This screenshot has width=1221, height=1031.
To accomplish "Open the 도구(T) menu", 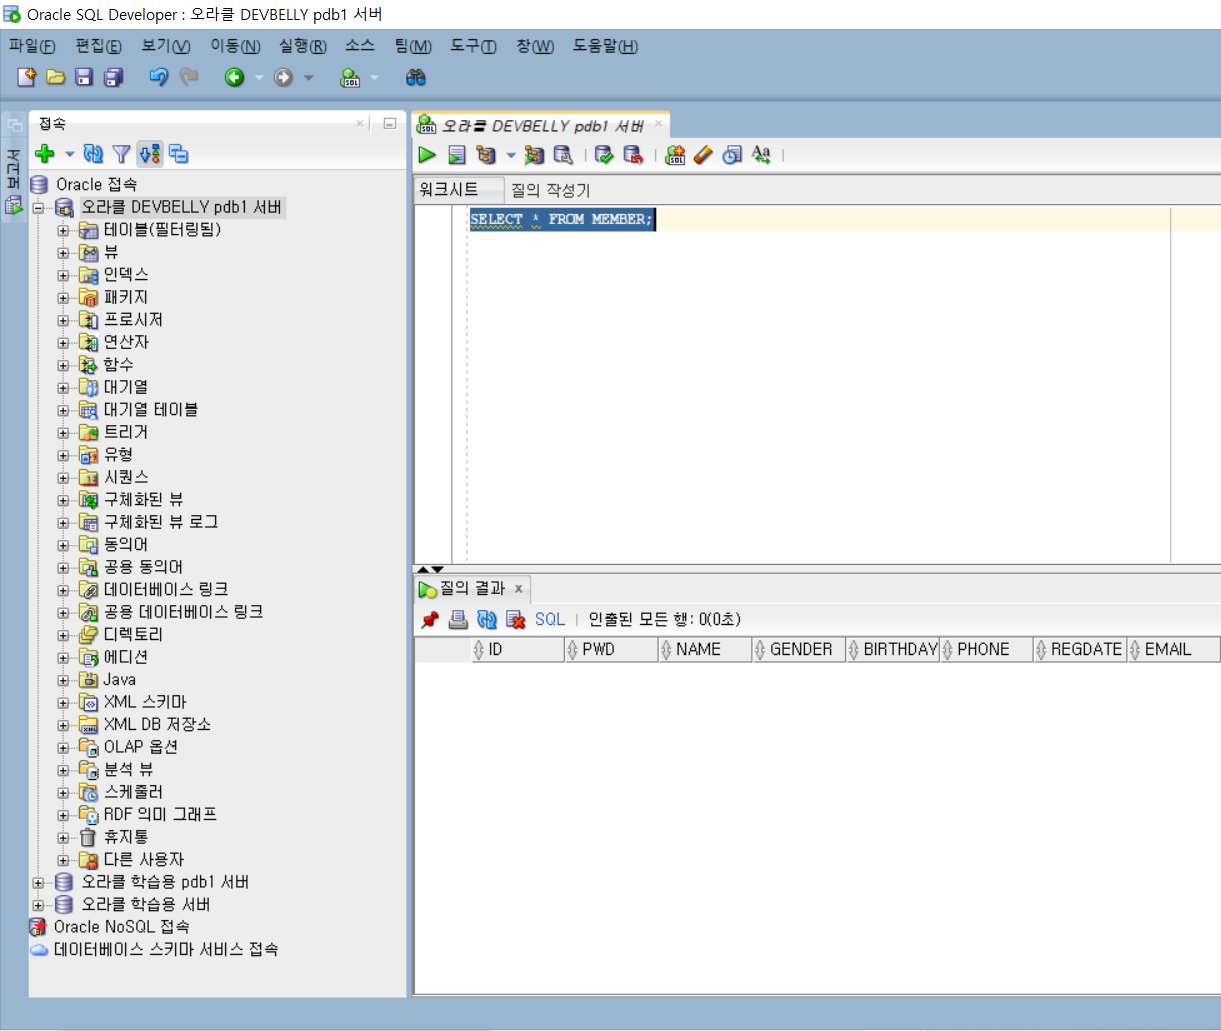I will [x=473, y=46].
